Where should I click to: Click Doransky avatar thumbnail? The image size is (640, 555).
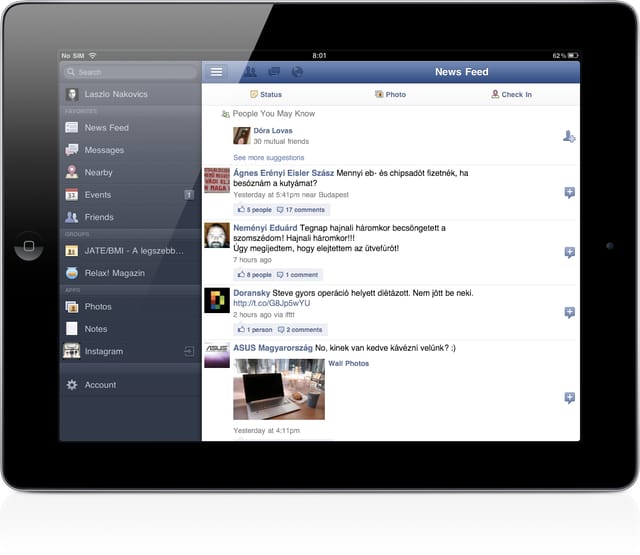[x=217, y=300]
